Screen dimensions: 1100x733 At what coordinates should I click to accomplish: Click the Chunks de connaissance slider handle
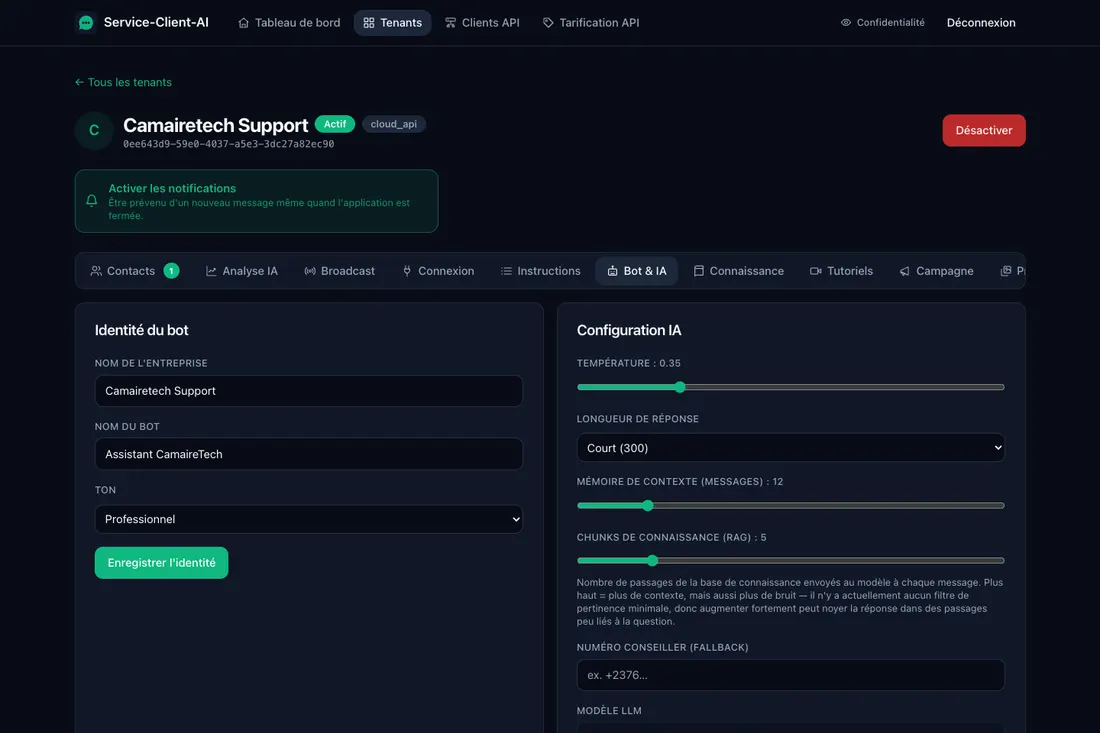click(652, 560)
